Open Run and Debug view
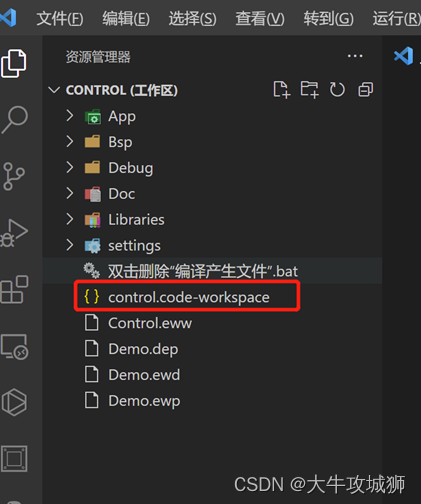Image resolution: width=421 pixels, height=504 pixels. pyautogui.click(x=13, y=233)
